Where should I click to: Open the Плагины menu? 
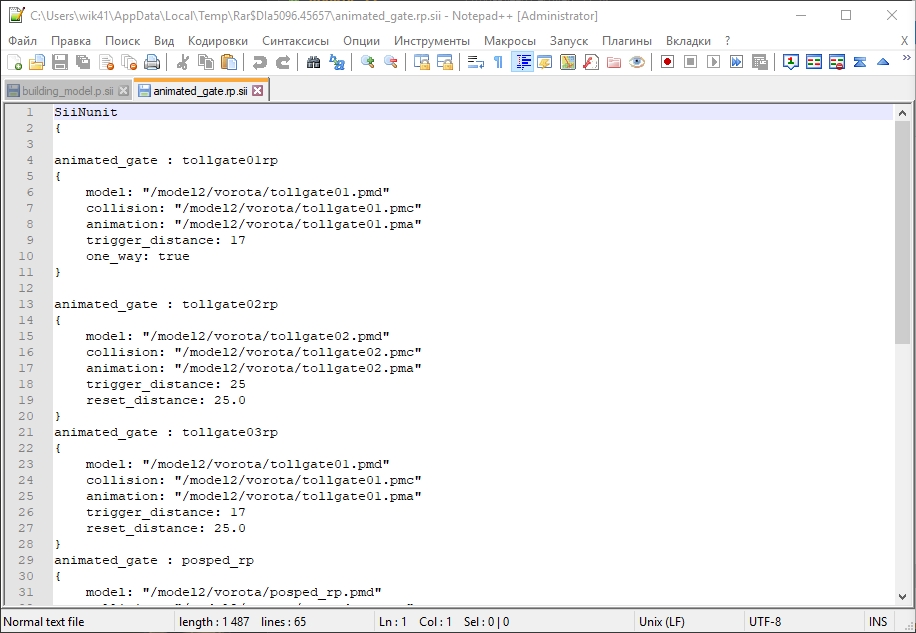(626, 41)
